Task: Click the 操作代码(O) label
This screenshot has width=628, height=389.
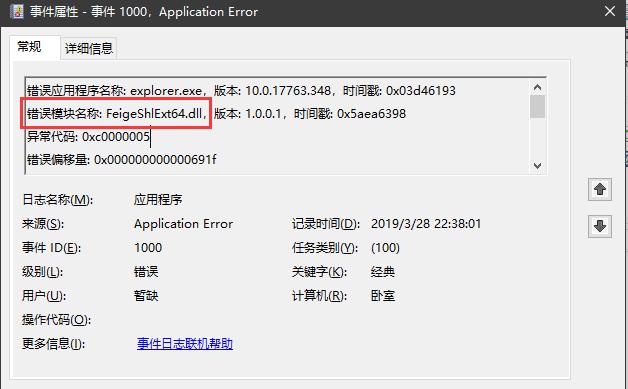Action: pos(56,320)
